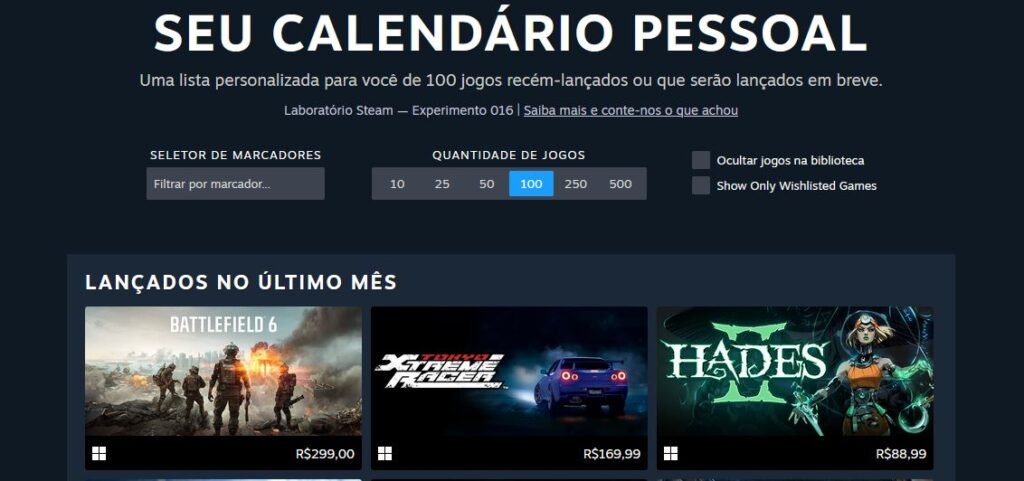Set game quantity to 250
This screenshot has width=1024, height=481.
[x=575, y=184]
